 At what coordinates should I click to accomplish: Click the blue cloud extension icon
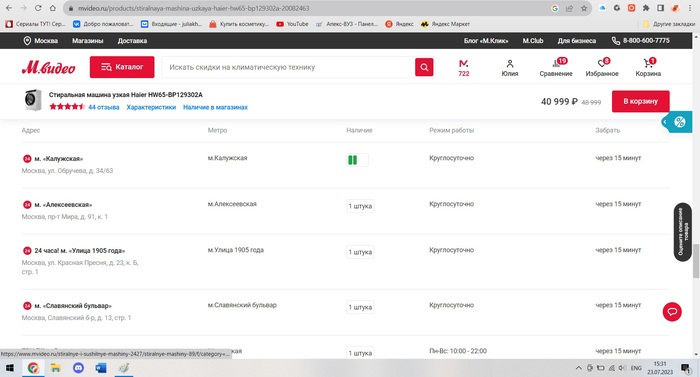[602, 8]
